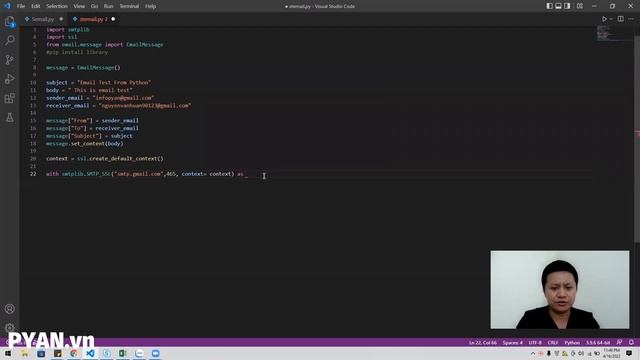The image size is (640, 360).
Task: Open Zoom from the taskbar
Action: pyautogui.click(x=156, y=353)
